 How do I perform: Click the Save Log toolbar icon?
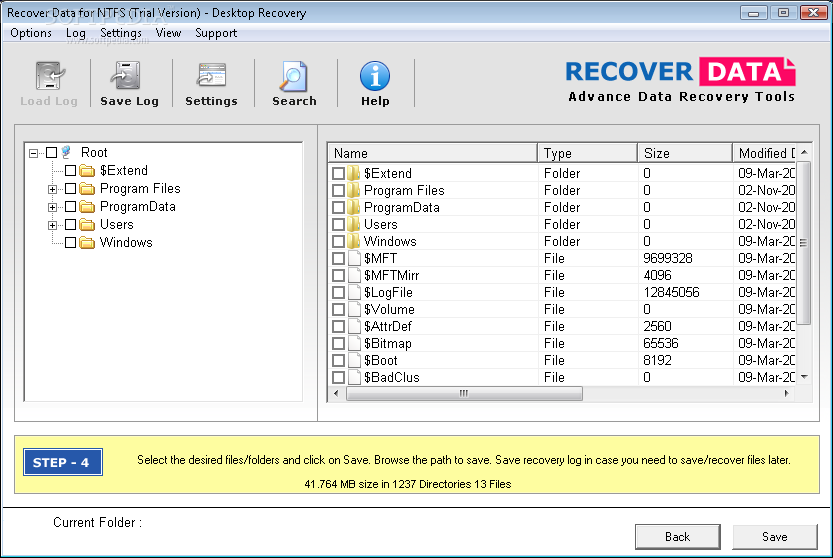point(126,76)
